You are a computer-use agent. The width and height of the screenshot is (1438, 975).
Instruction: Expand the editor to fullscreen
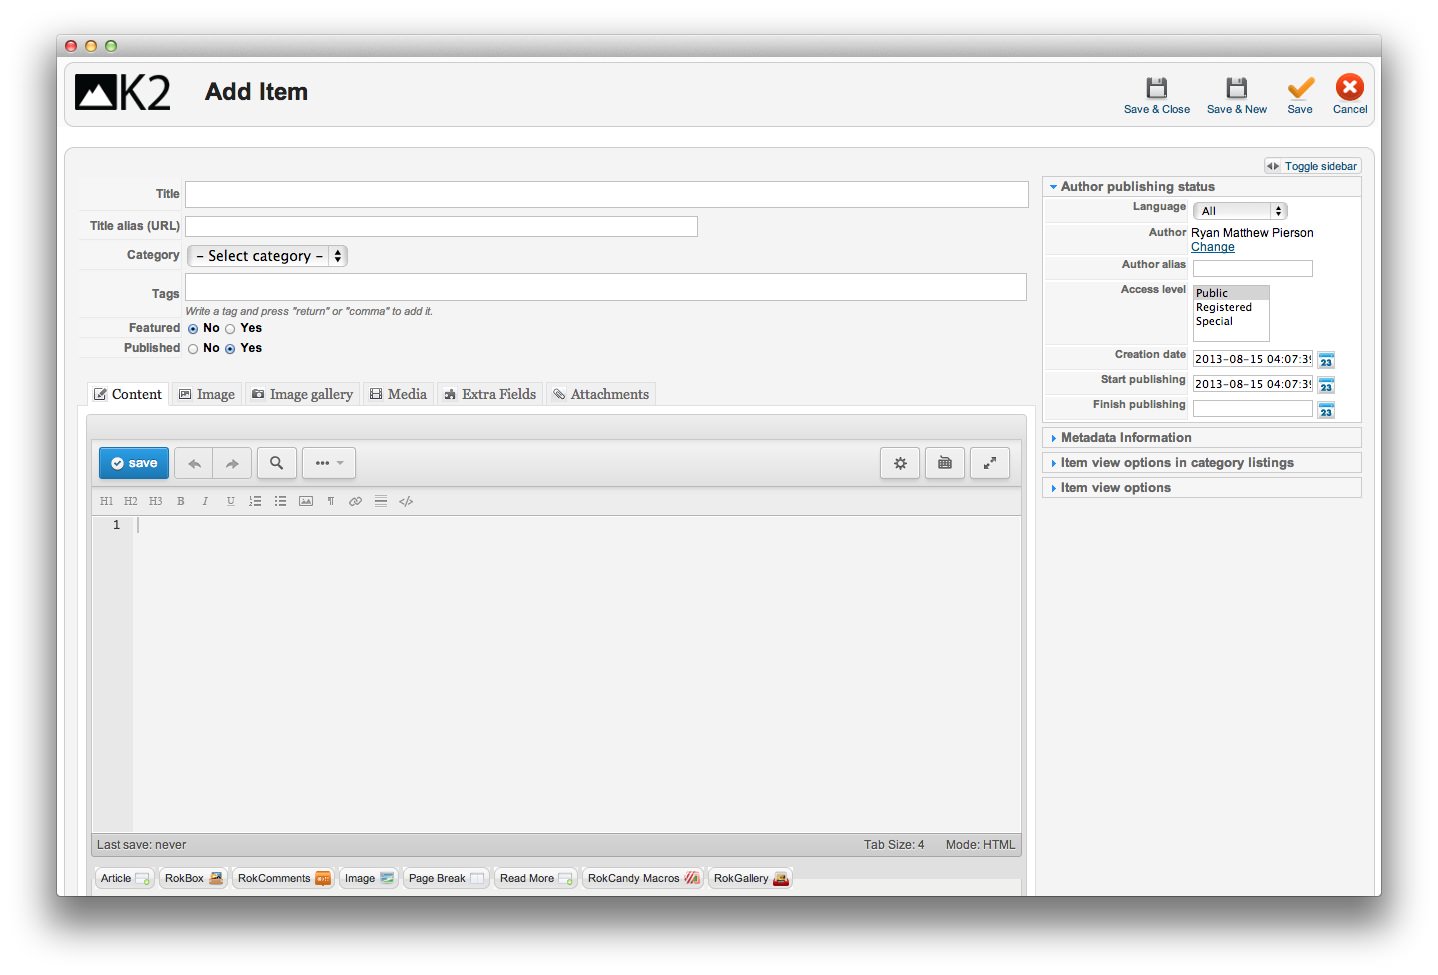(x=989, y=463)
